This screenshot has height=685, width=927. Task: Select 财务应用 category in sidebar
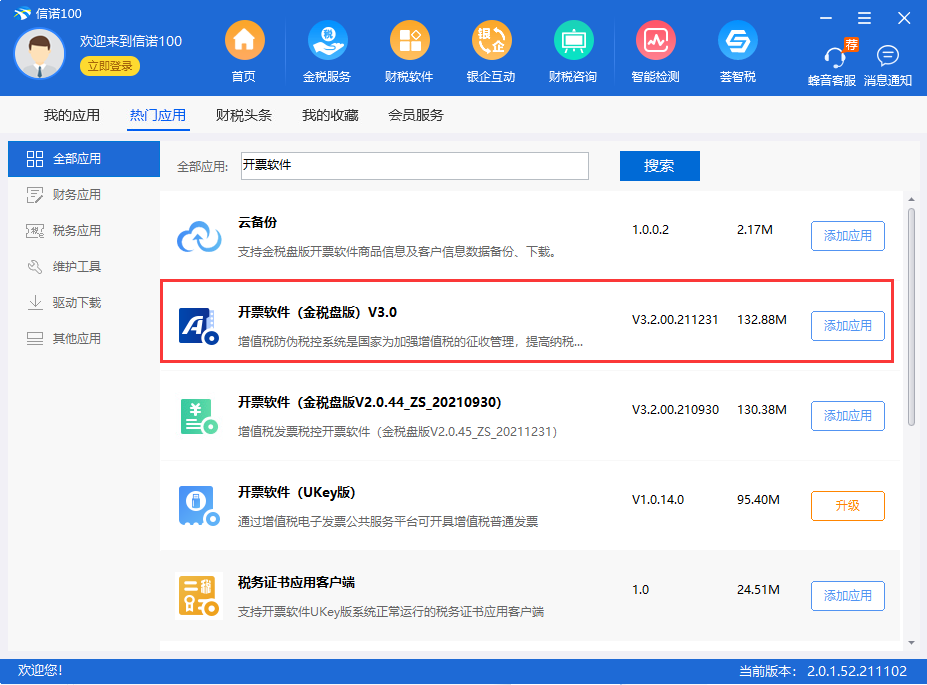84,194
